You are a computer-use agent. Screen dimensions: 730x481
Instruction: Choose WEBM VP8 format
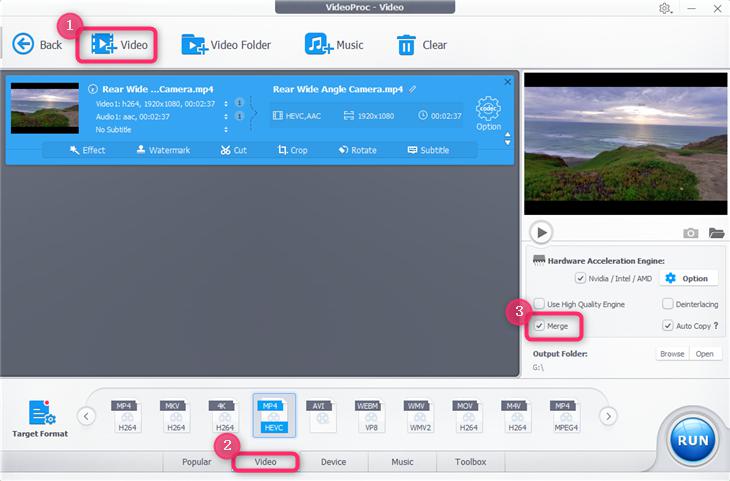pyautogui.click(x=371, y=416)
